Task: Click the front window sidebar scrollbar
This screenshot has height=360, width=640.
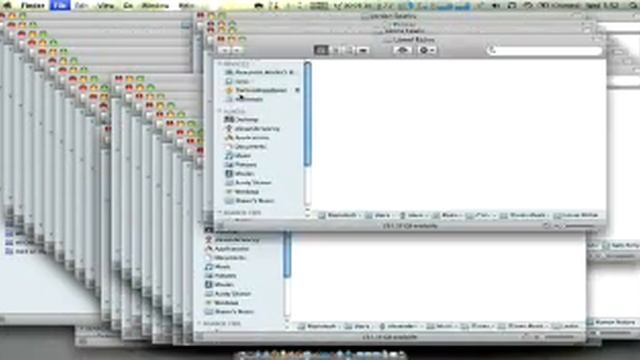Action: pyautogui.click(x=308, y=114)
